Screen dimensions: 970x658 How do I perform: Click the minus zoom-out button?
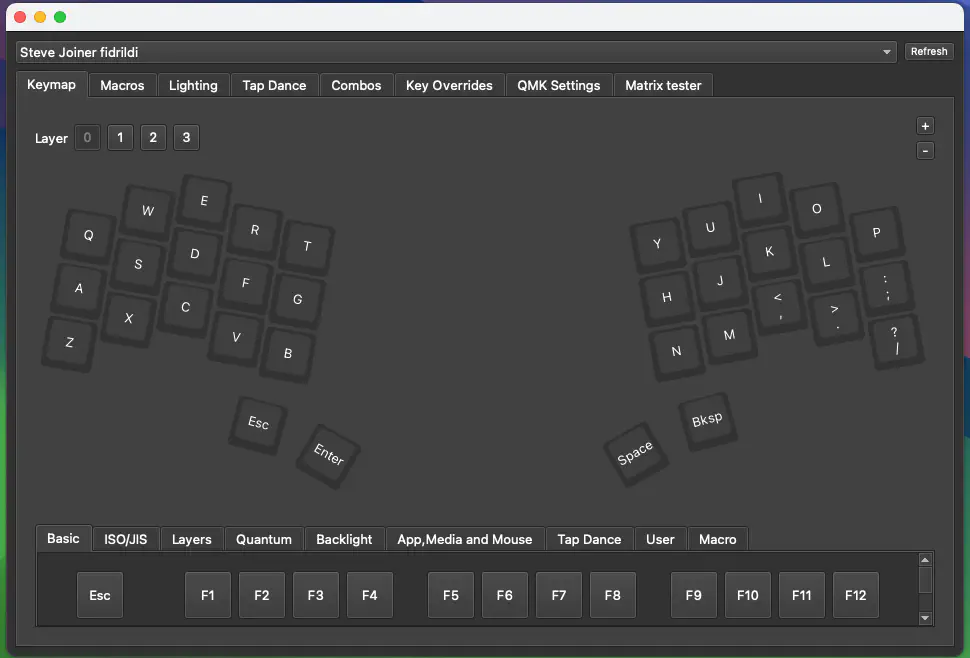tap(925, 151)
